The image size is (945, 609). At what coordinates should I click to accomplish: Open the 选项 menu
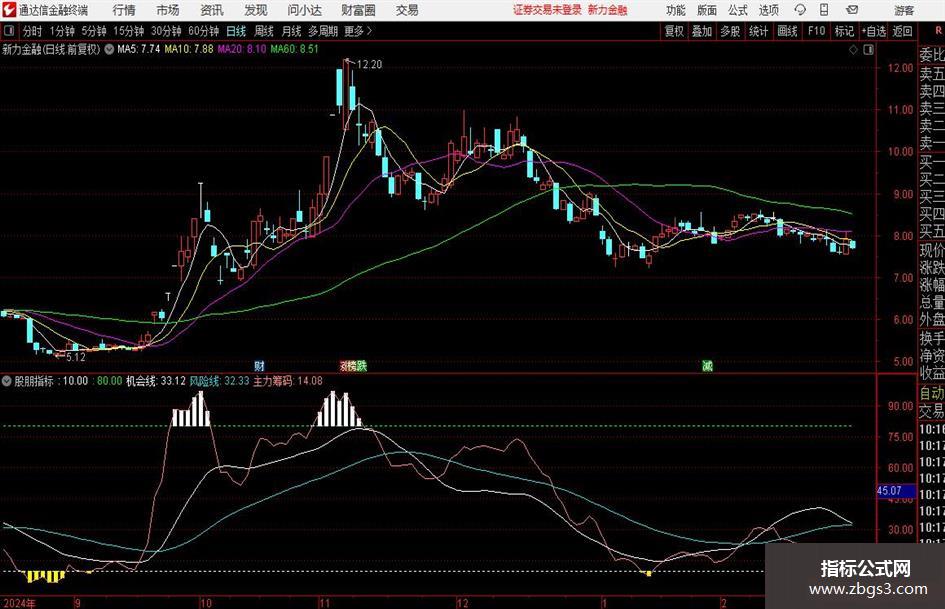click(768, 10)
